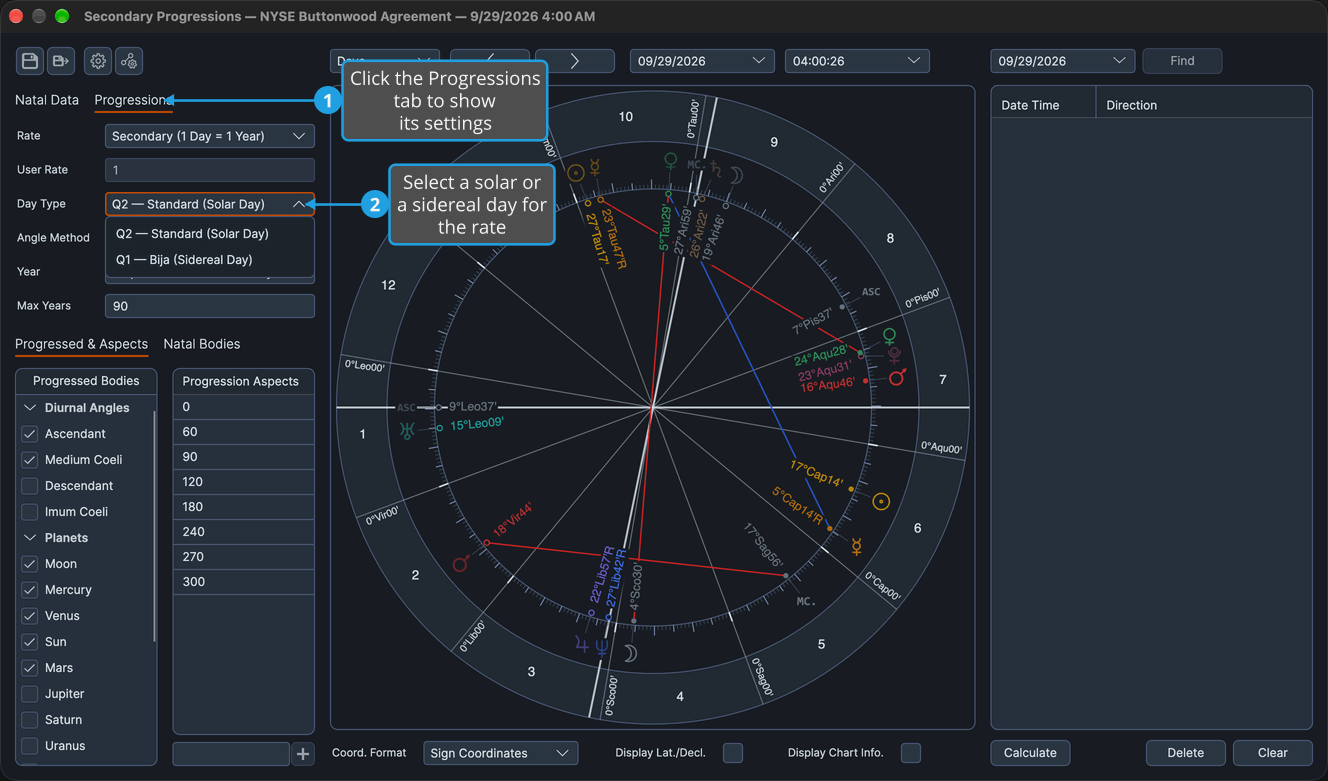Click the export file icon
This screenshot has width=1328, height=781.
61,61
